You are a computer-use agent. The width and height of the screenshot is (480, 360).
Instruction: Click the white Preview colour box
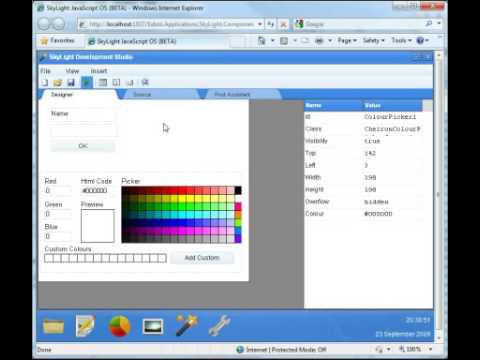pos(98,226)
